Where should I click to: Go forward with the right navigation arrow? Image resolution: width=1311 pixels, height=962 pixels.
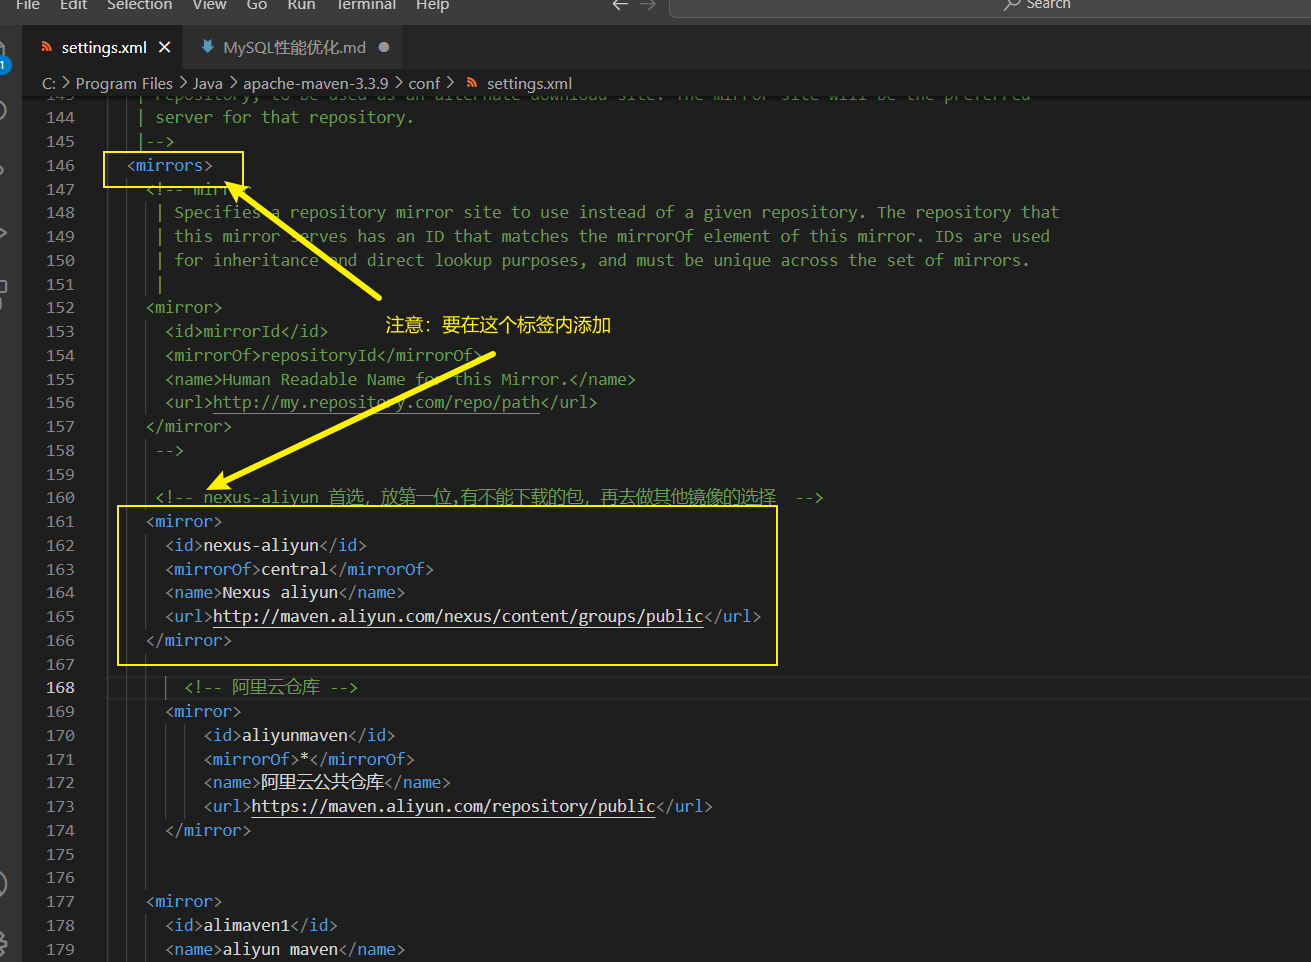pyautogui.click(x=648, y=4)
